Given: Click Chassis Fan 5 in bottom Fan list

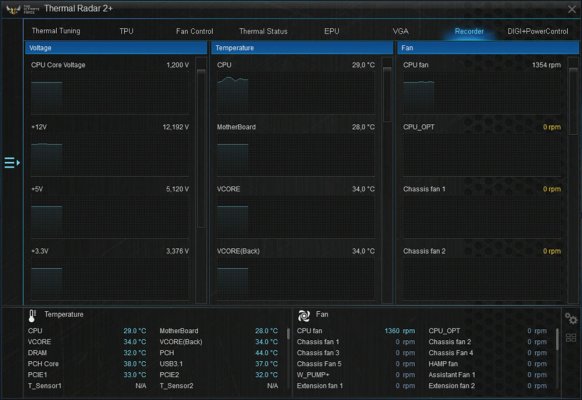Looking at the screenshot, I should point(319,364).
